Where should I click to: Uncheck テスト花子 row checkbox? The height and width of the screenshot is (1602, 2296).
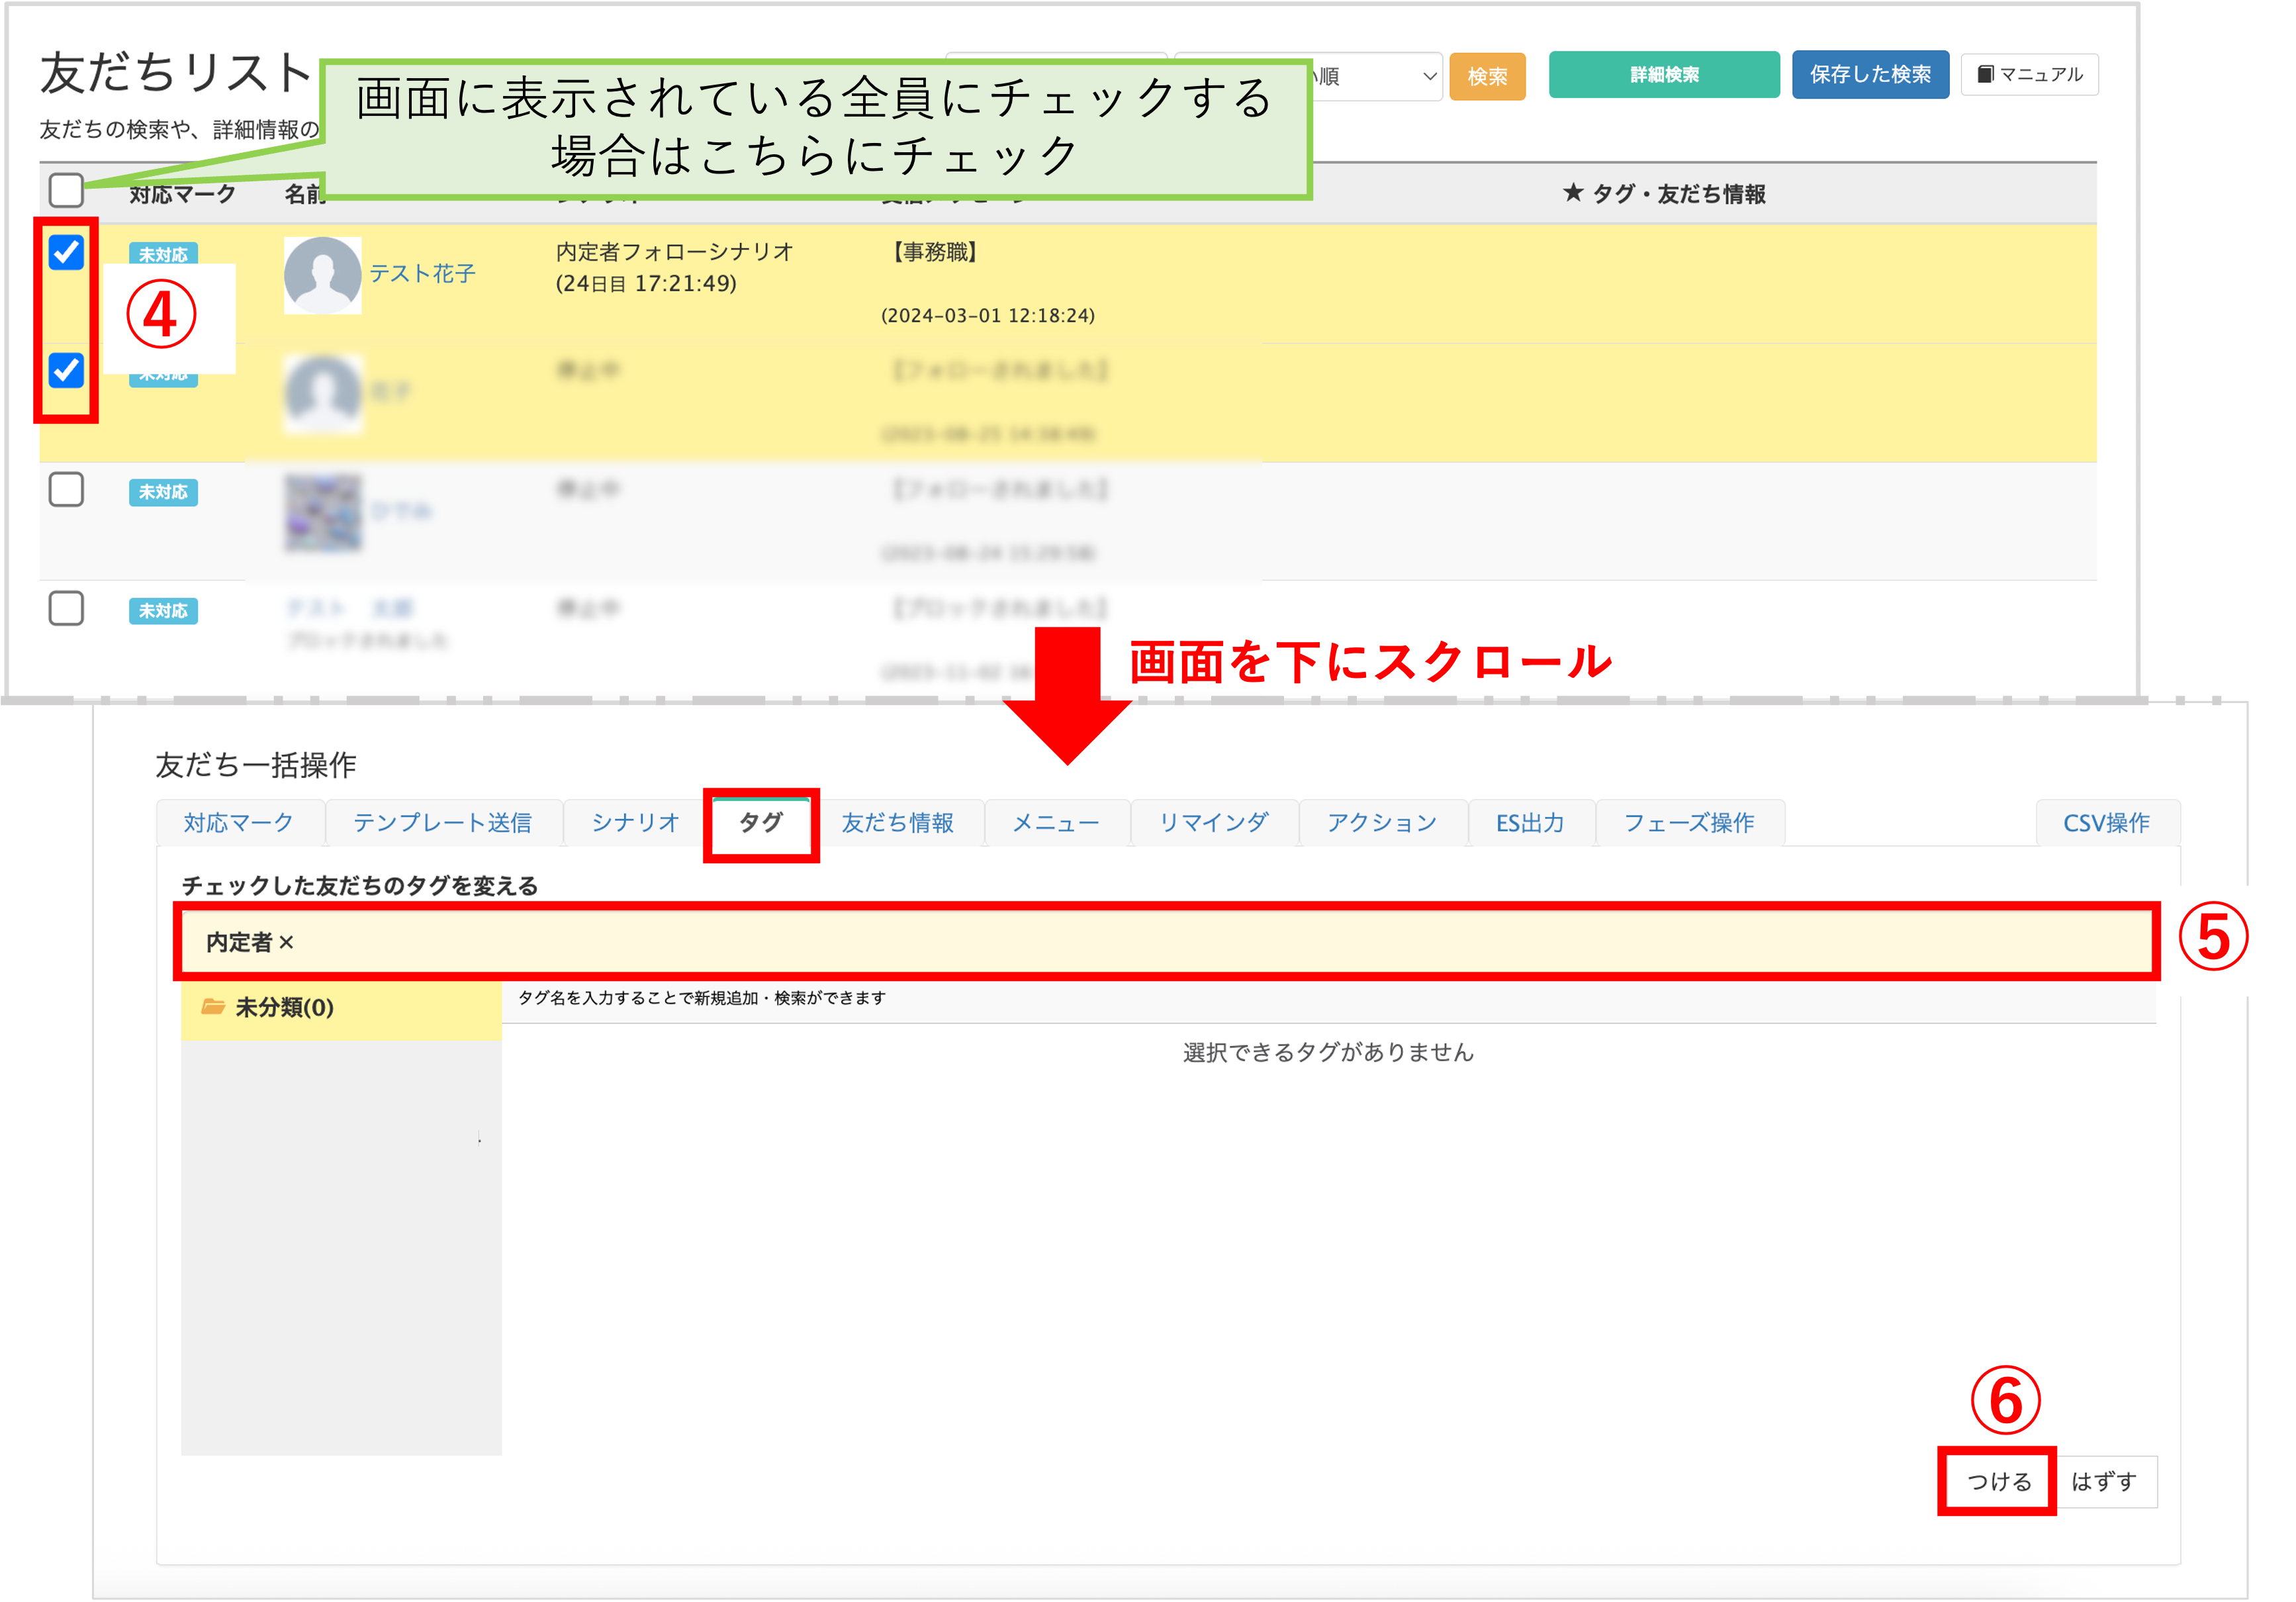[66, 252]
